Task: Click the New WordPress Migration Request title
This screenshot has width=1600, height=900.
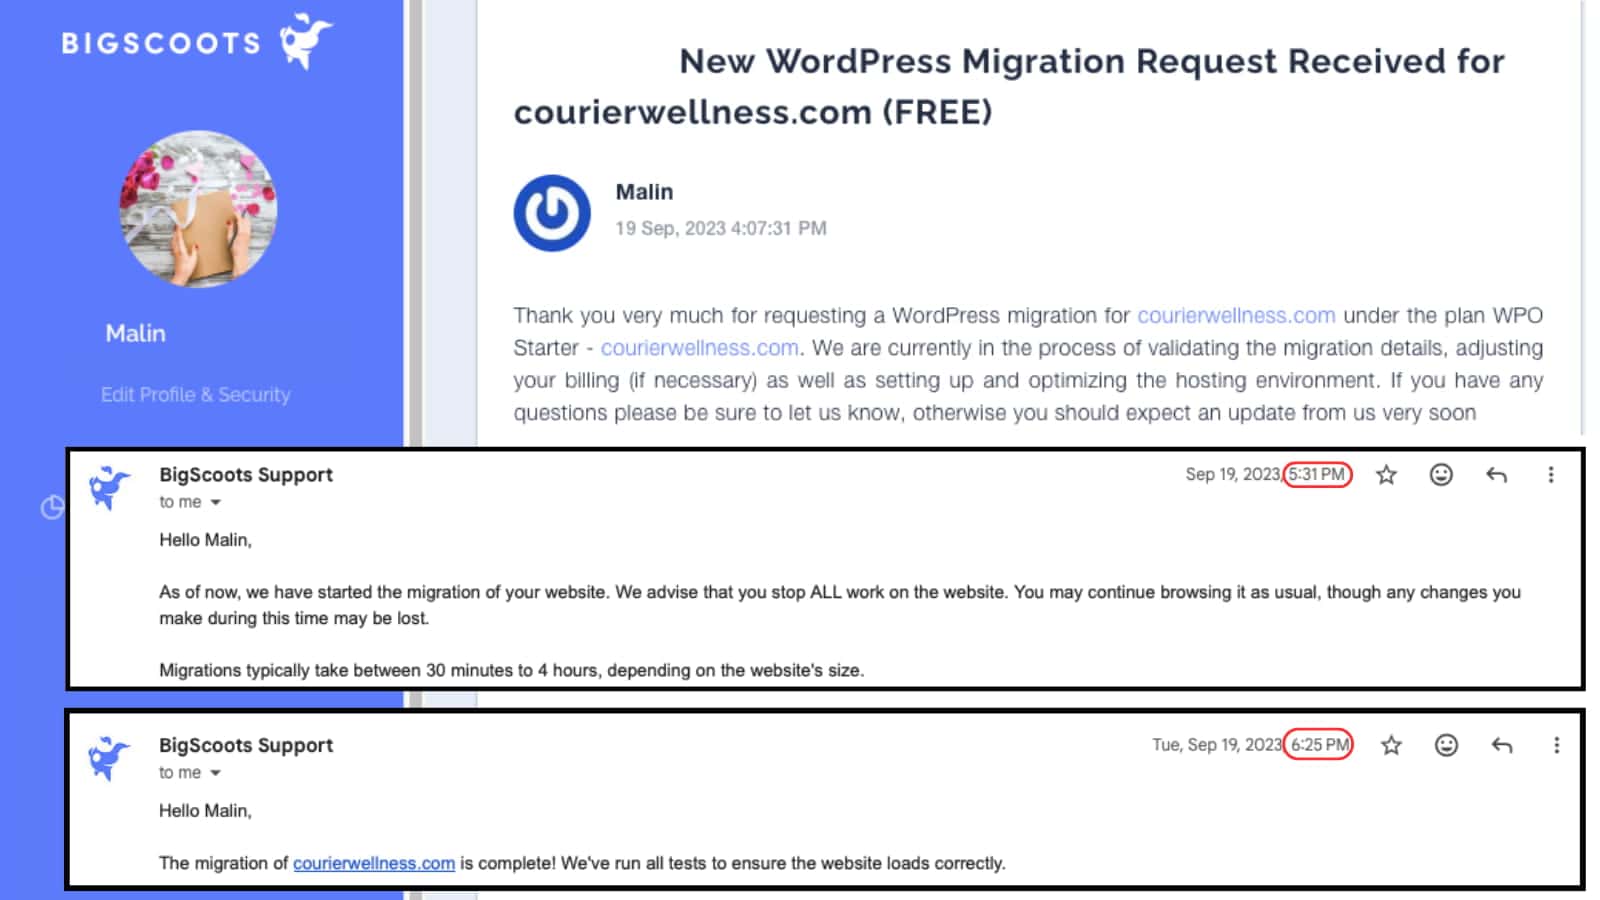Action: [1009, 87]
